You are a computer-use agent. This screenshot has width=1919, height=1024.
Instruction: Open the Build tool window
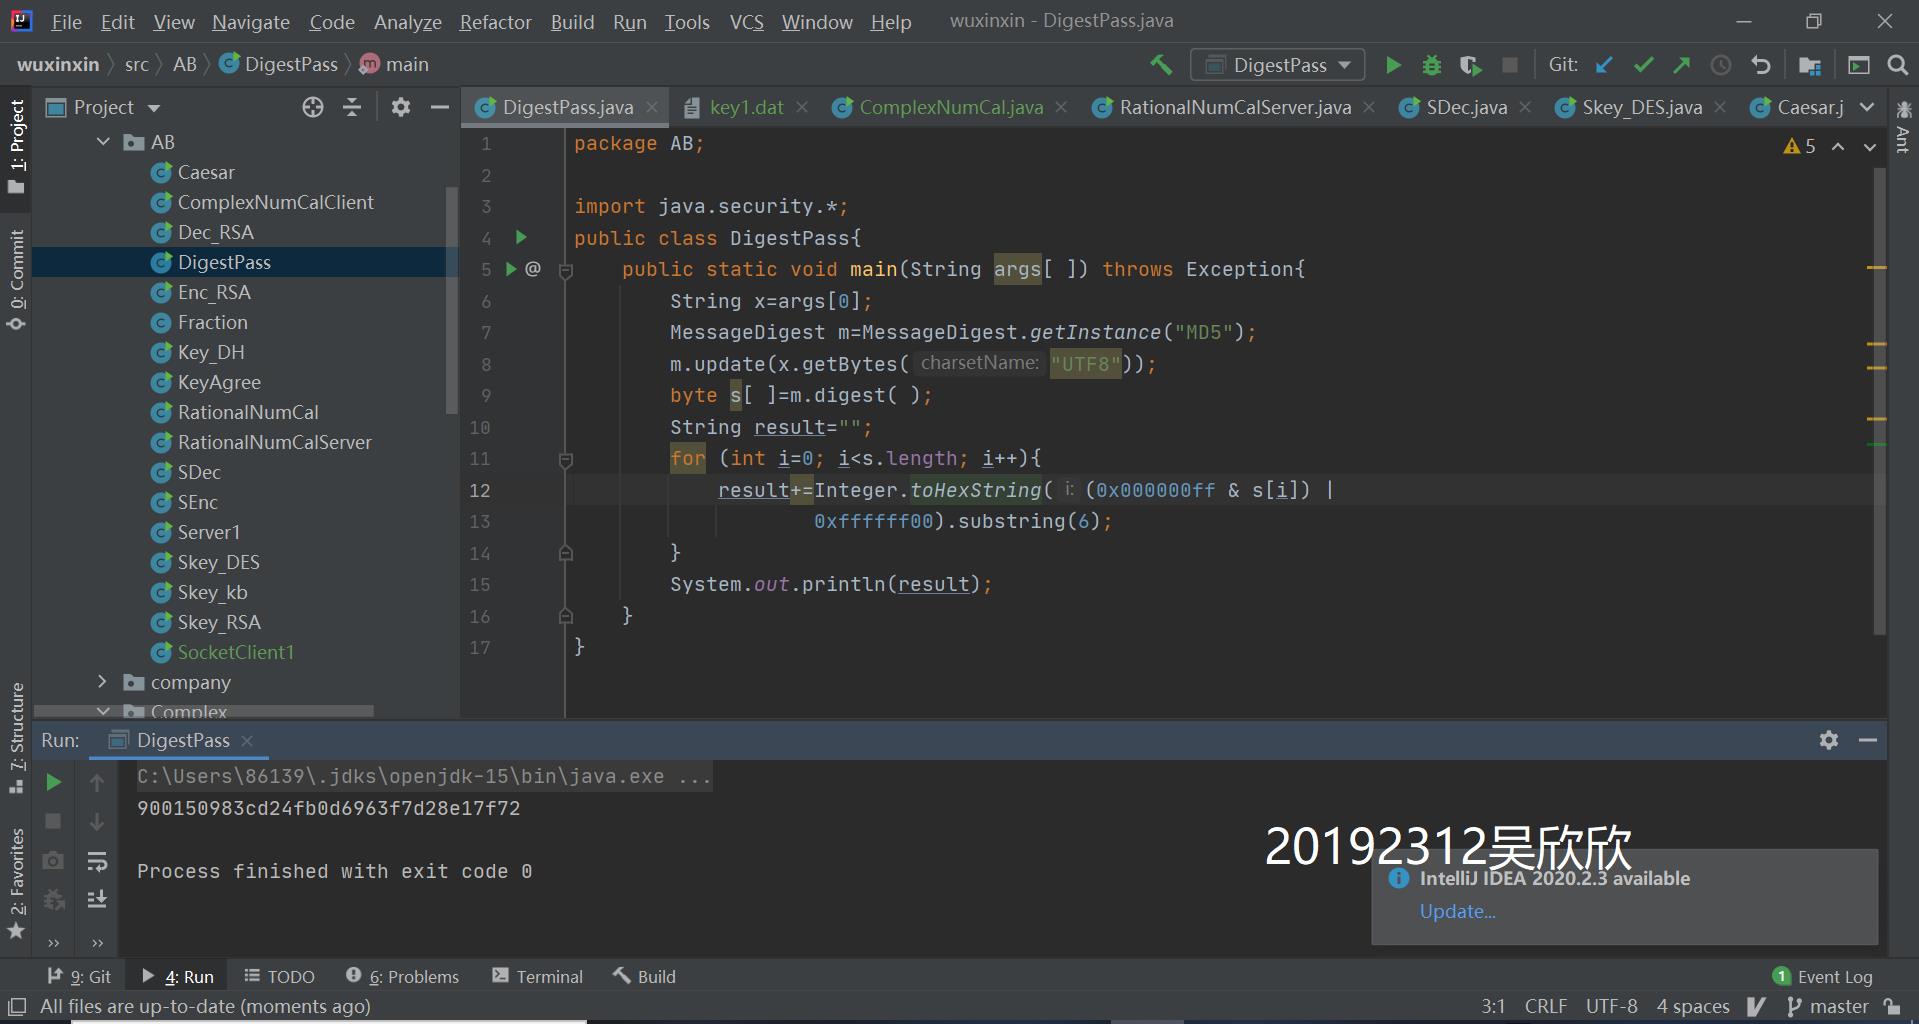pyautogui.click(x=645, y=976)
